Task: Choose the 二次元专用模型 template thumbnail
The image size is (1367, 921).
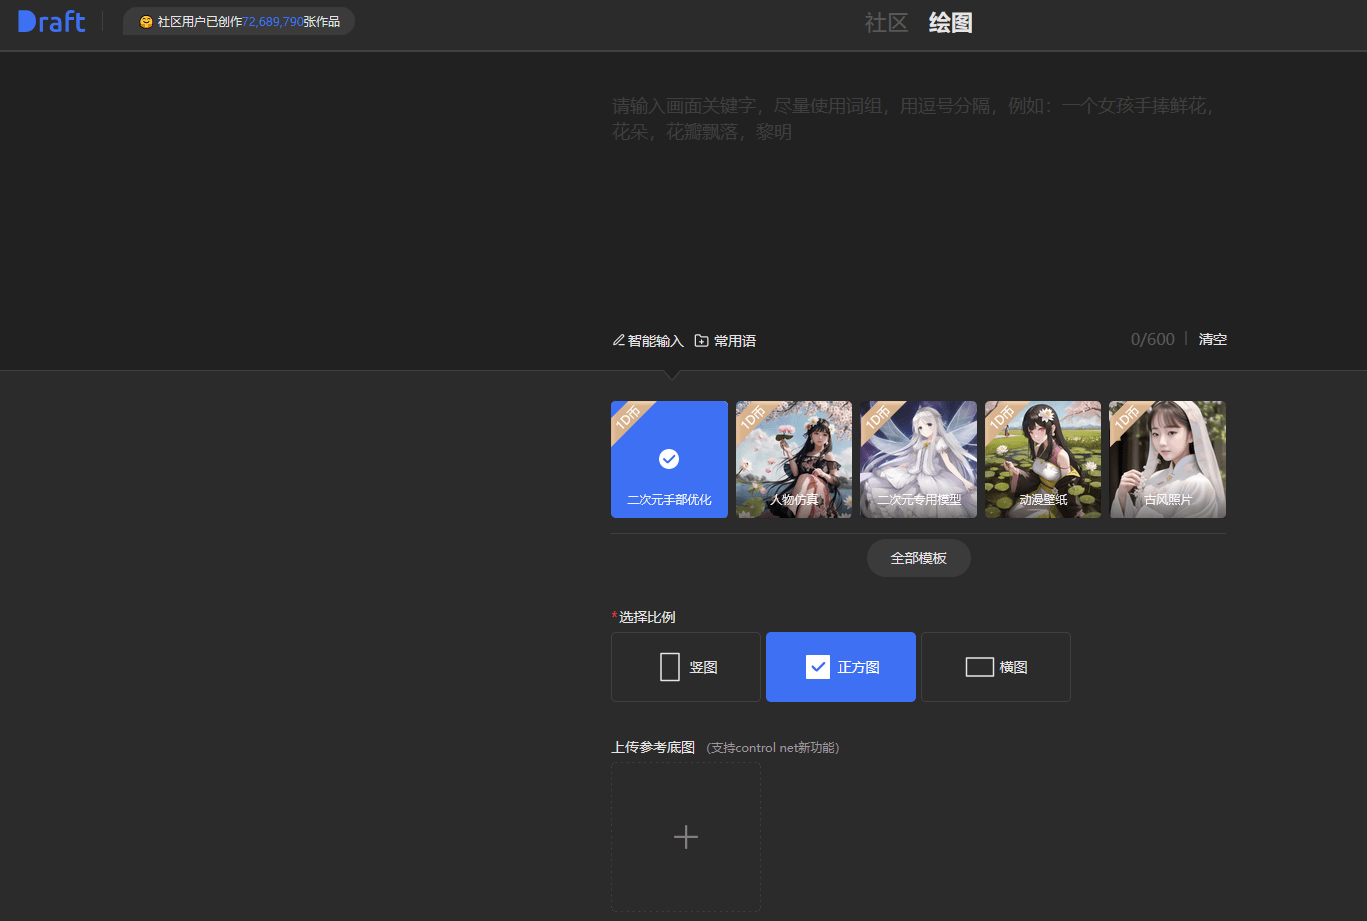Action: [918, 459]
